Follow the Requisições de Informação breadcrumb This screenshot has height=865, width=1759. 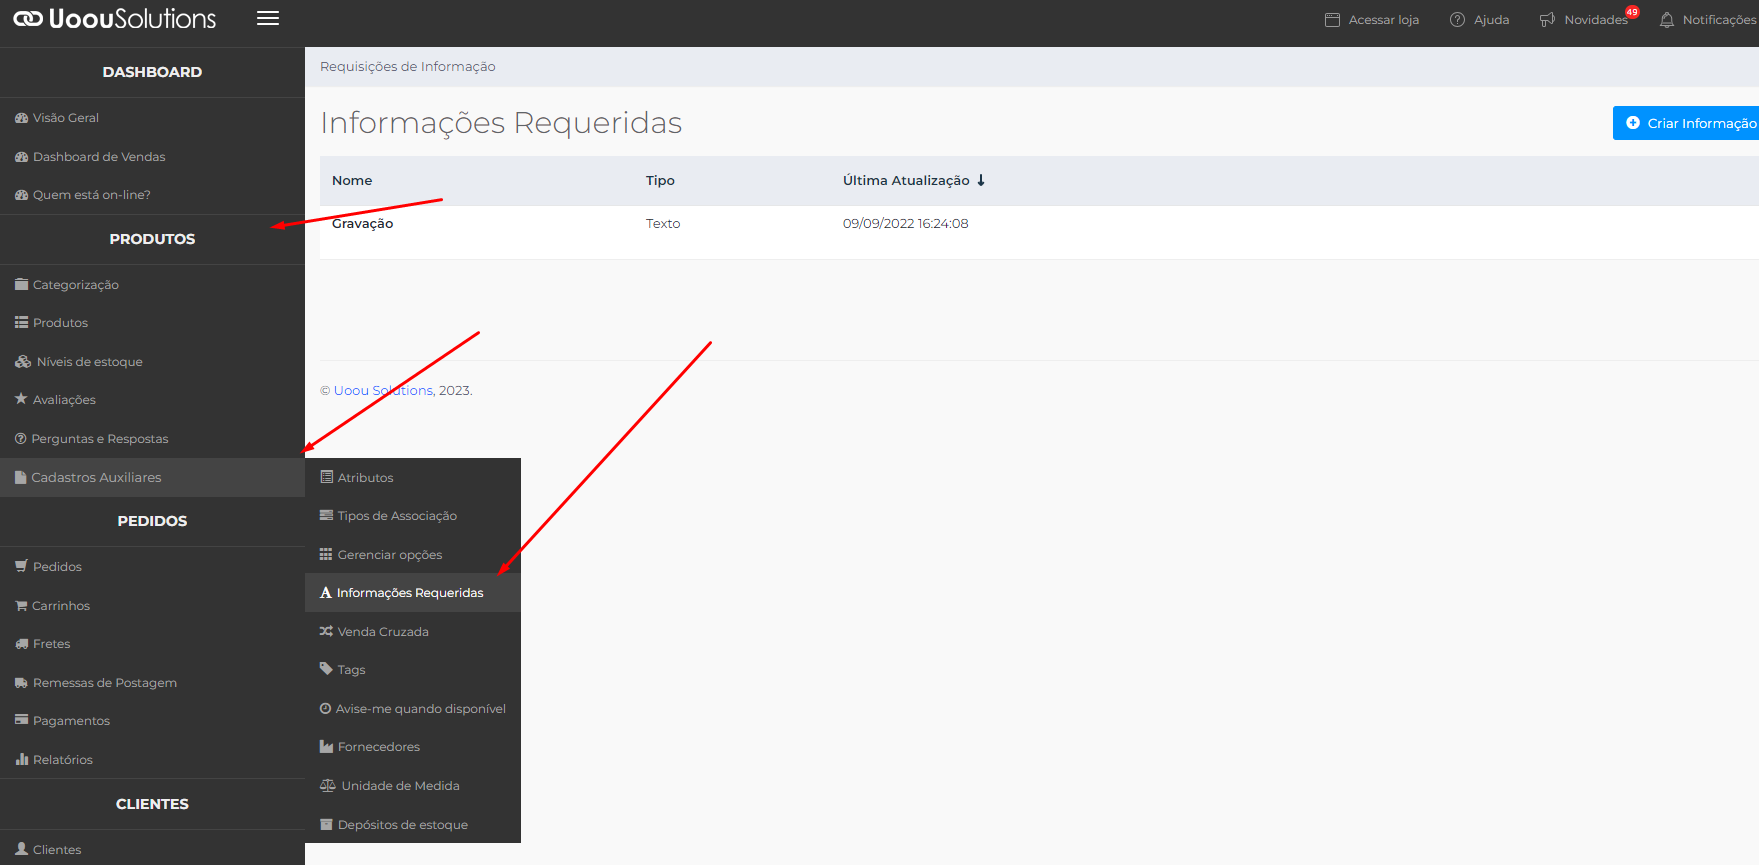407,66
